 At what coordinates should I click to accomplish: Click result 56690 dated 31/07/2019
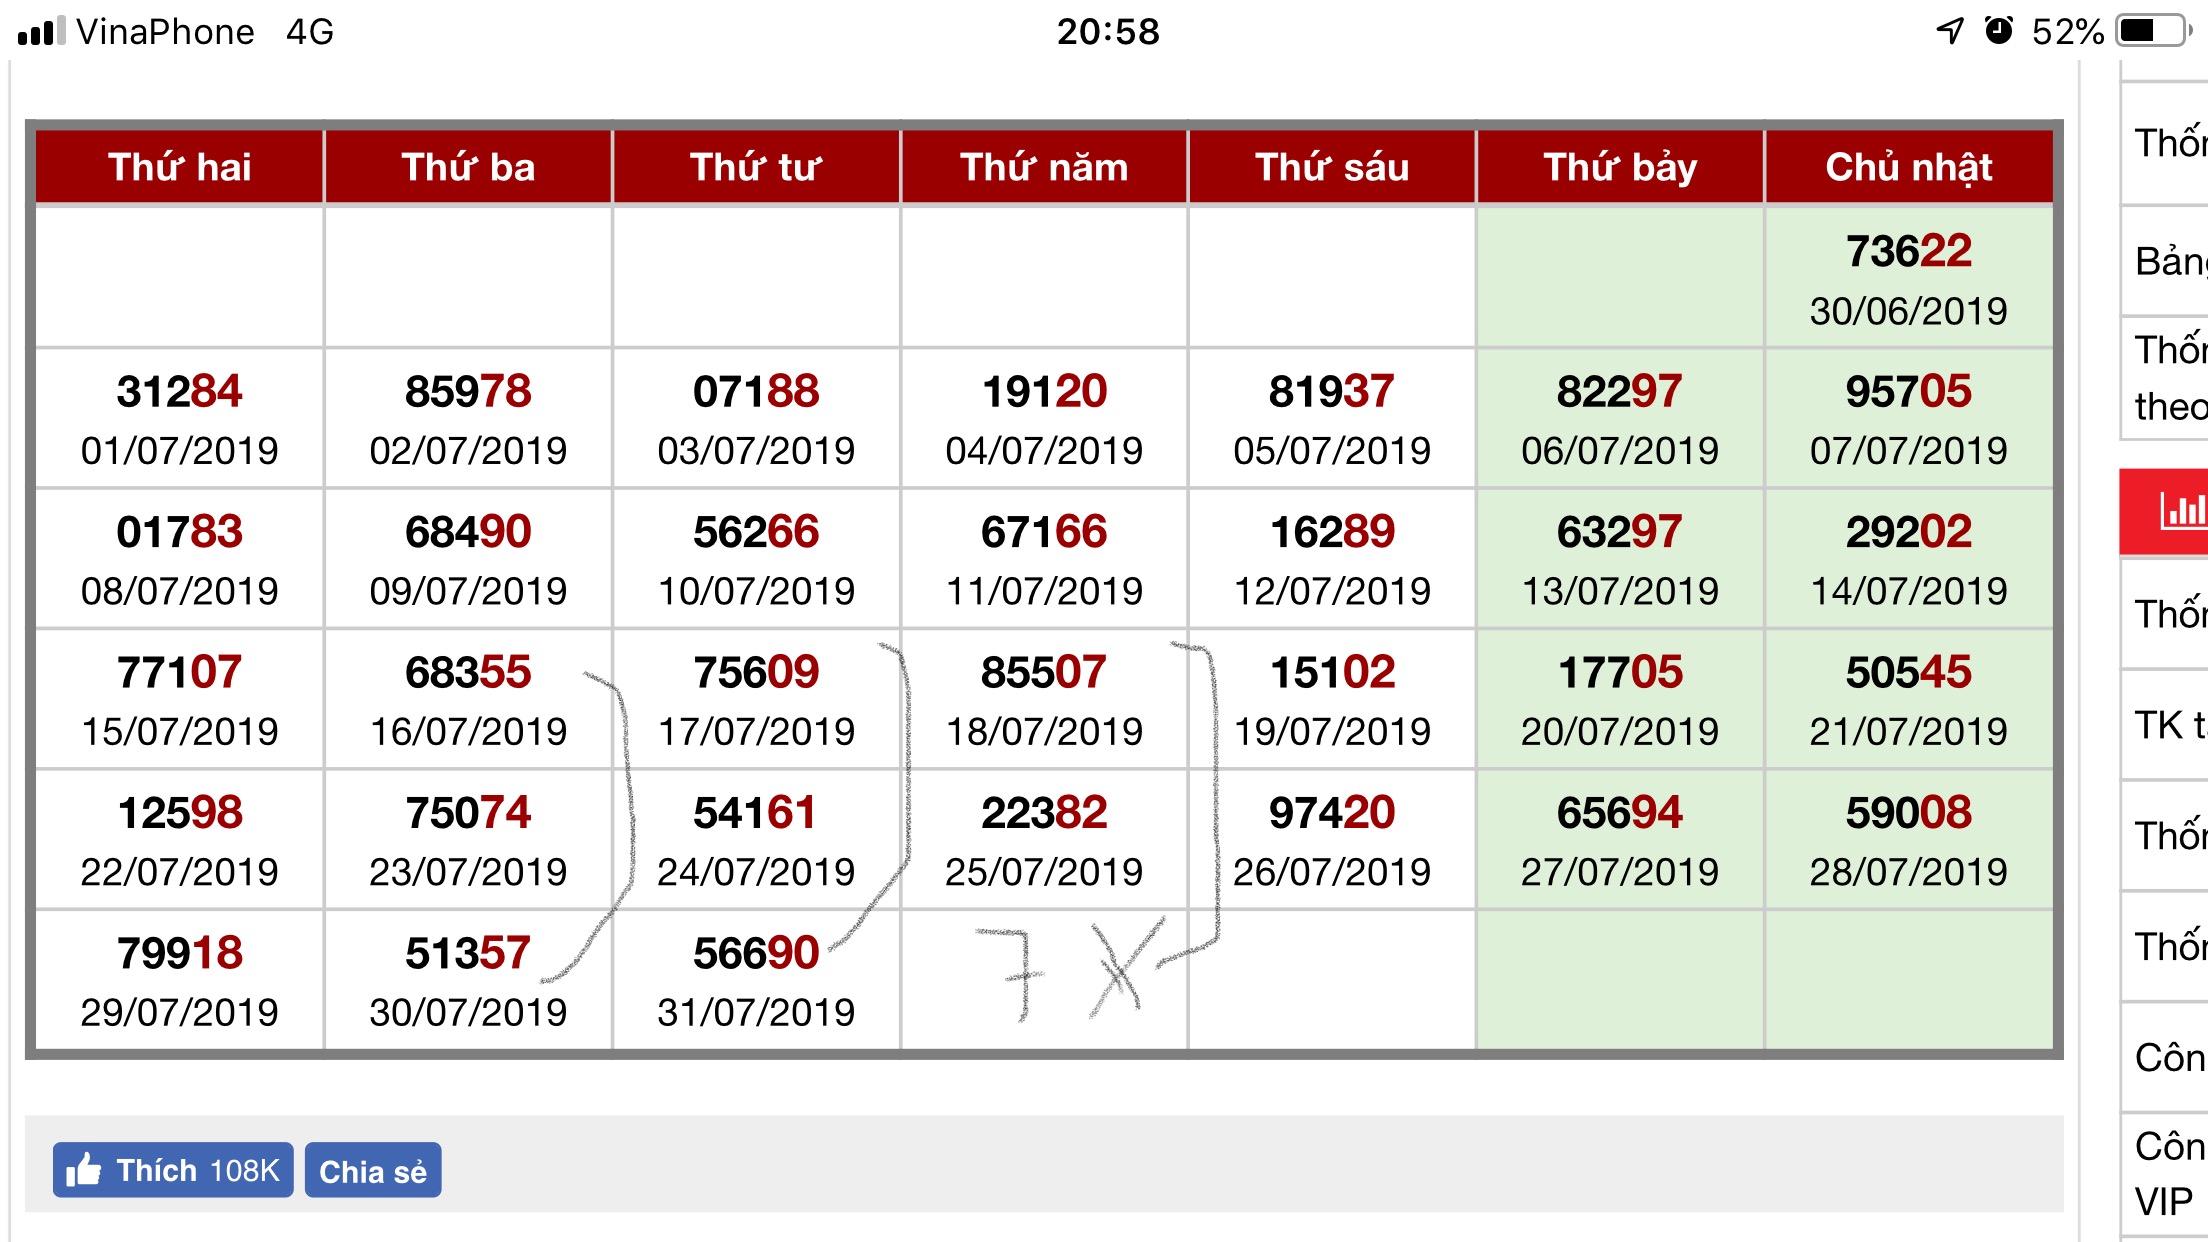coord(756,980)
